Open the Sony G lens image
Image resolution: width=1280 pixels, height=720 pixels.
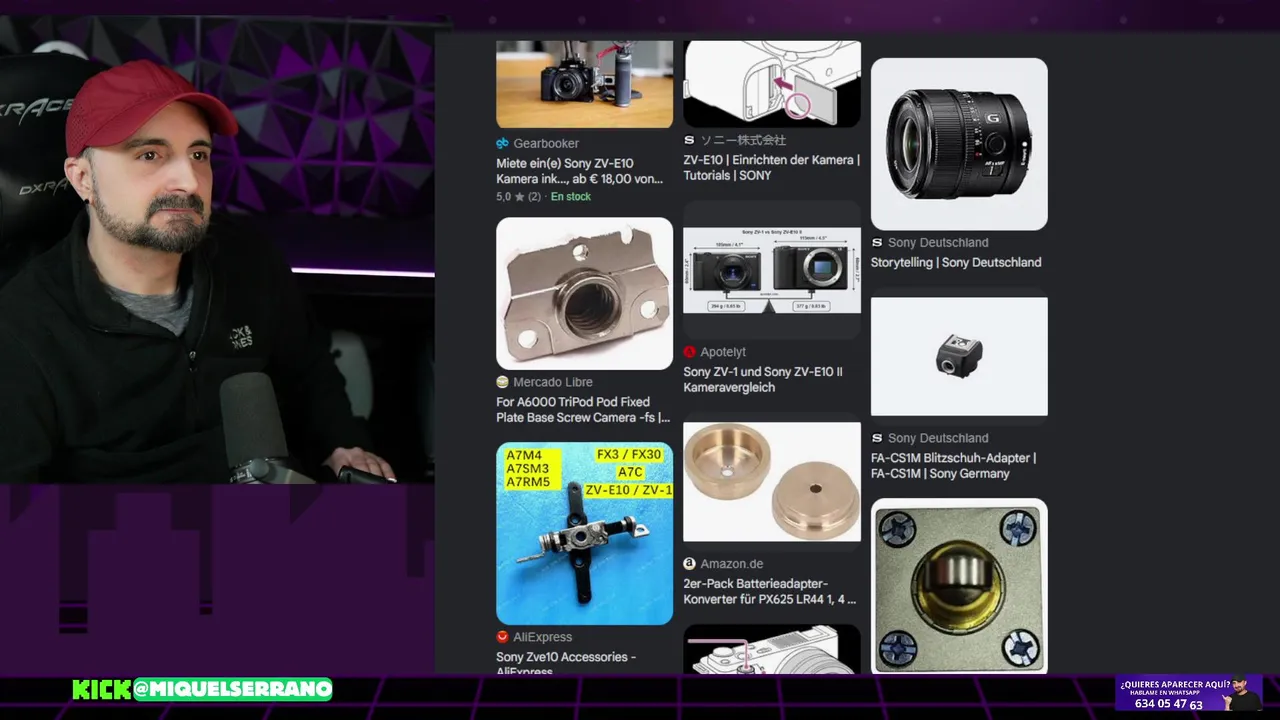coord(959,144)
